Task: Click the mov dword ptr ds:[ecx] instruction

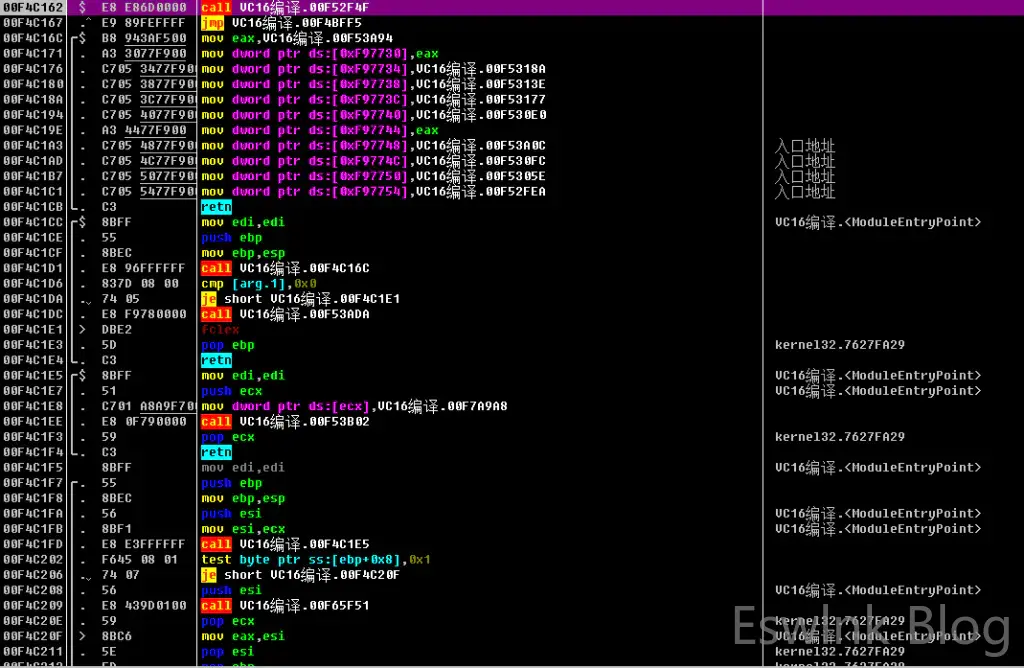Action: click(354, 406)
